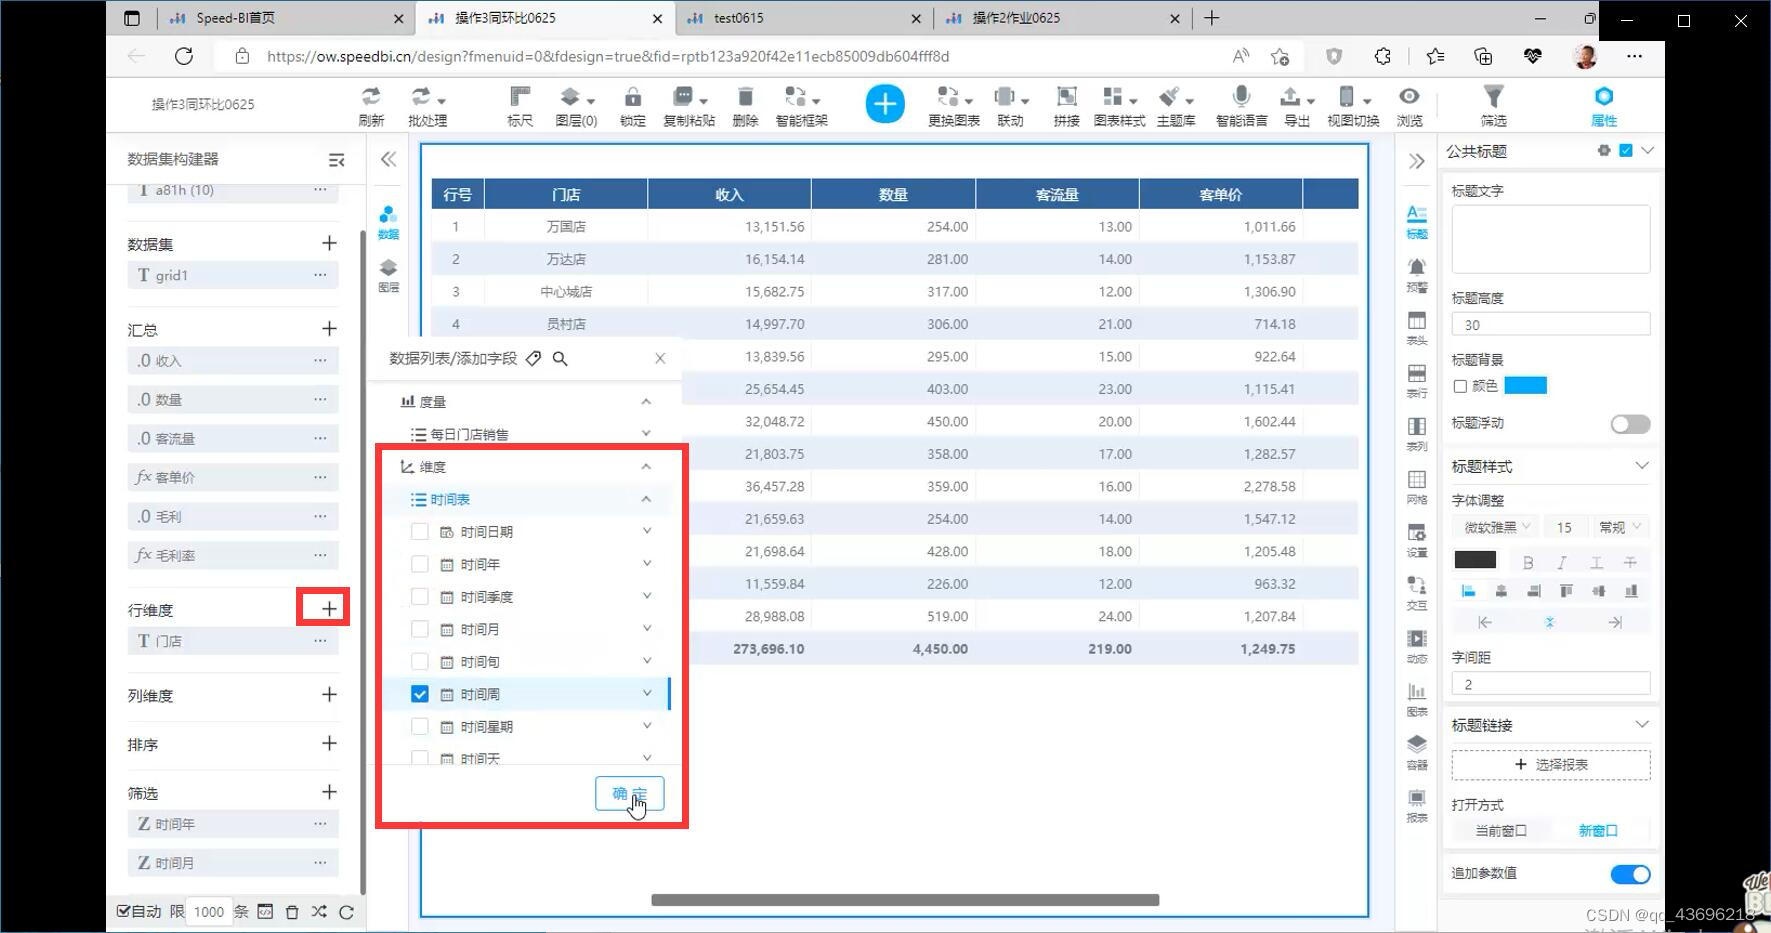Click the italic font button
Image resolution: width=1771 pixels, height=933 pixels.
coord(1562,562)
